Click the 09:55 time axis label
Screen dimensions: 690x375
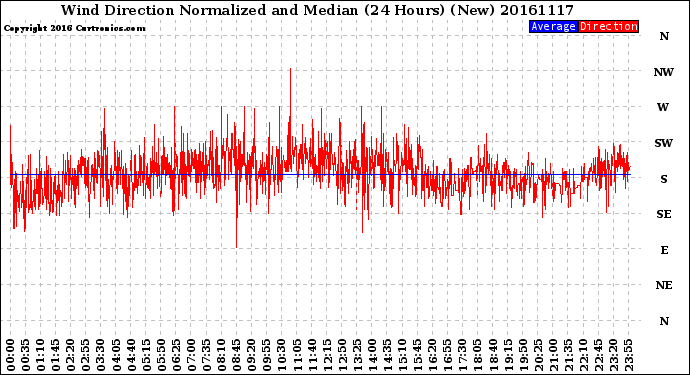[x=267, y=355]
